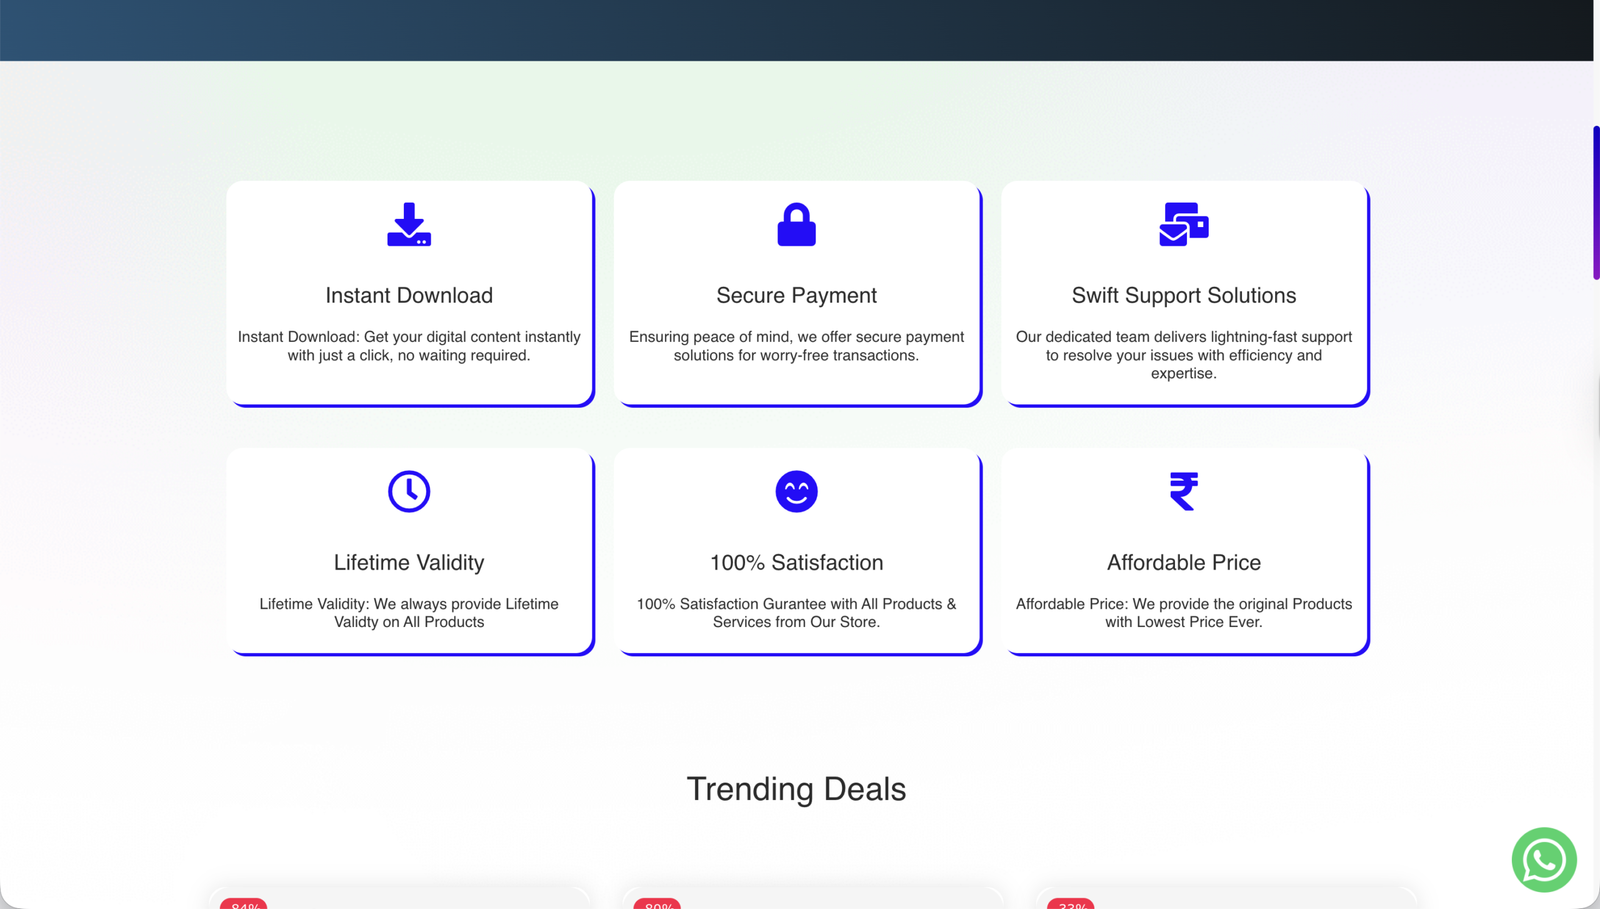Viewport: 1600px width, 909px height.
Task: Select the Instant Download heading
Action: pos(409,296)
